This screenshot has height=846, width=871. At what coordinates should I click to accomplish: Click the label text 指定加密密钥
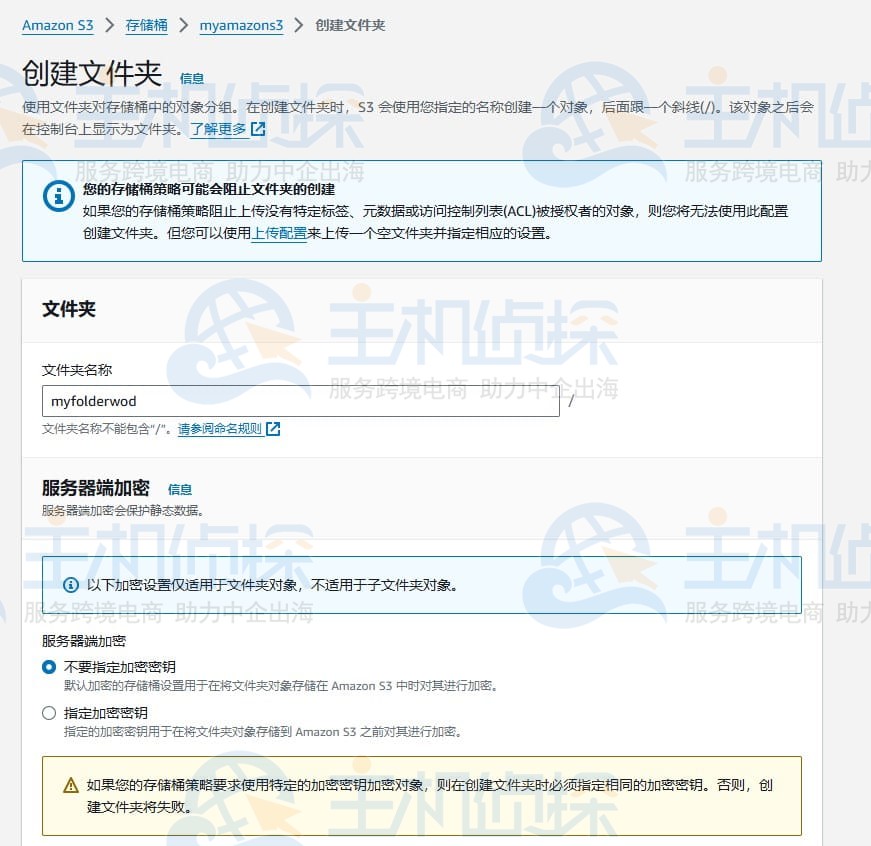[x=108, y=712]
